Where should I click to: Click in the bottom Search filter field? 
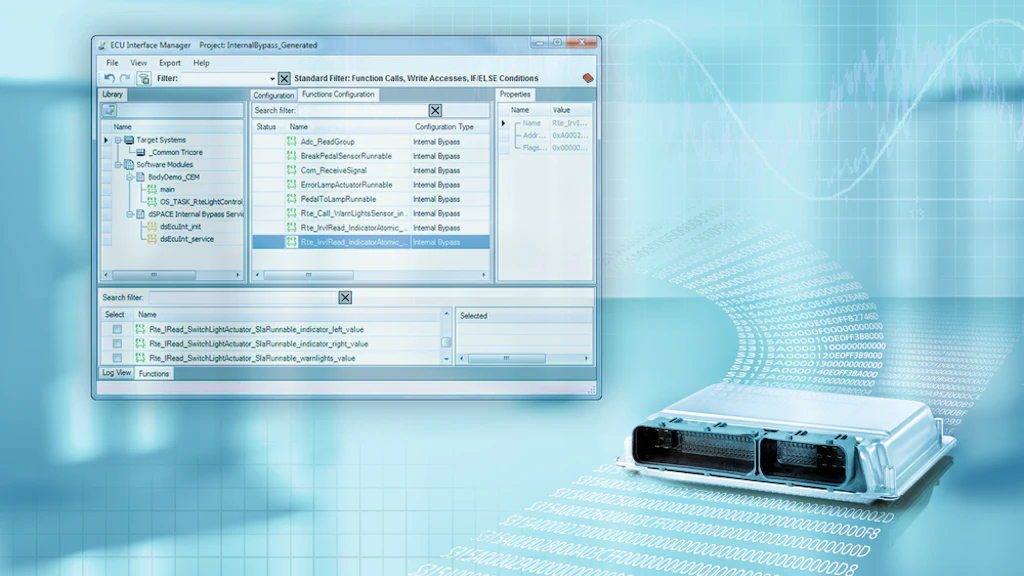pos(243,297)
